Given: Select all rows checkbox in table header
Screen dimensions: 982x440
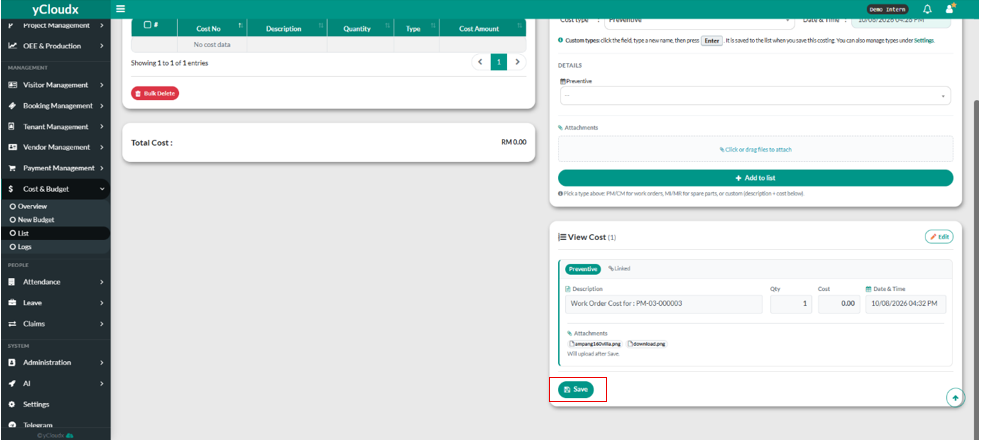Looking at the screenshot, I should [x=148, y=25].
